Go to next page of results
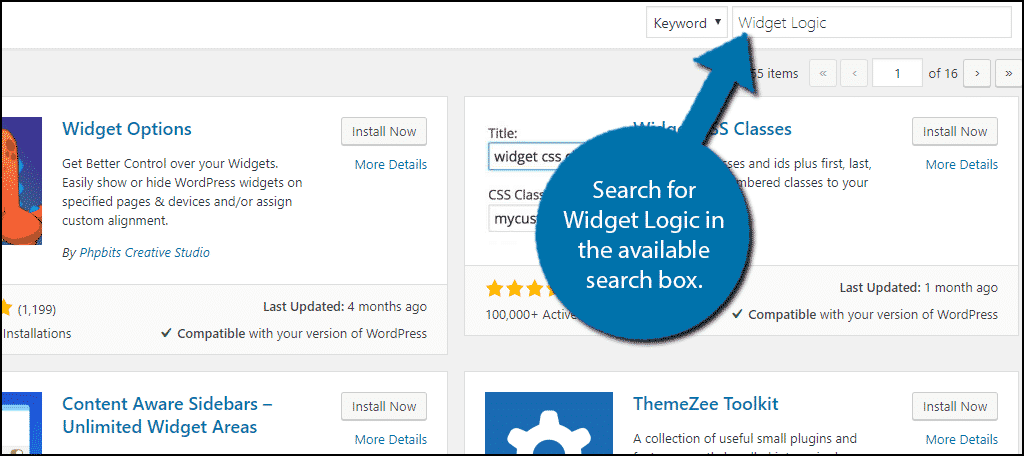Screen dimensions: 1024x456 pos(977,74)
